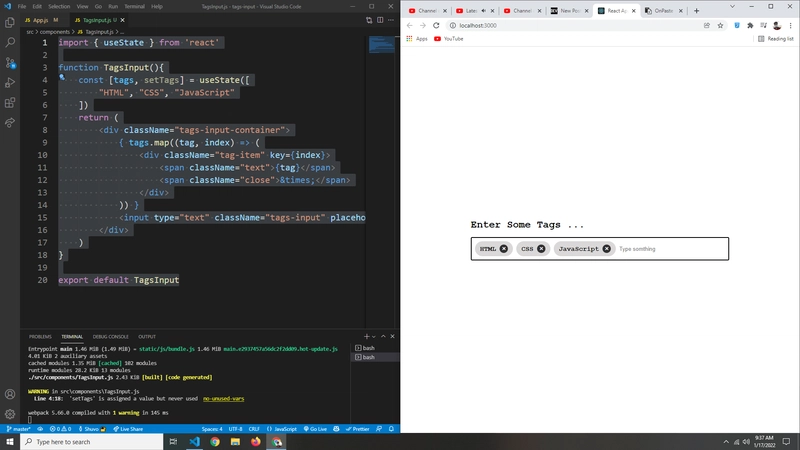Close the TagsInput.js editor tab

(122, 20)
